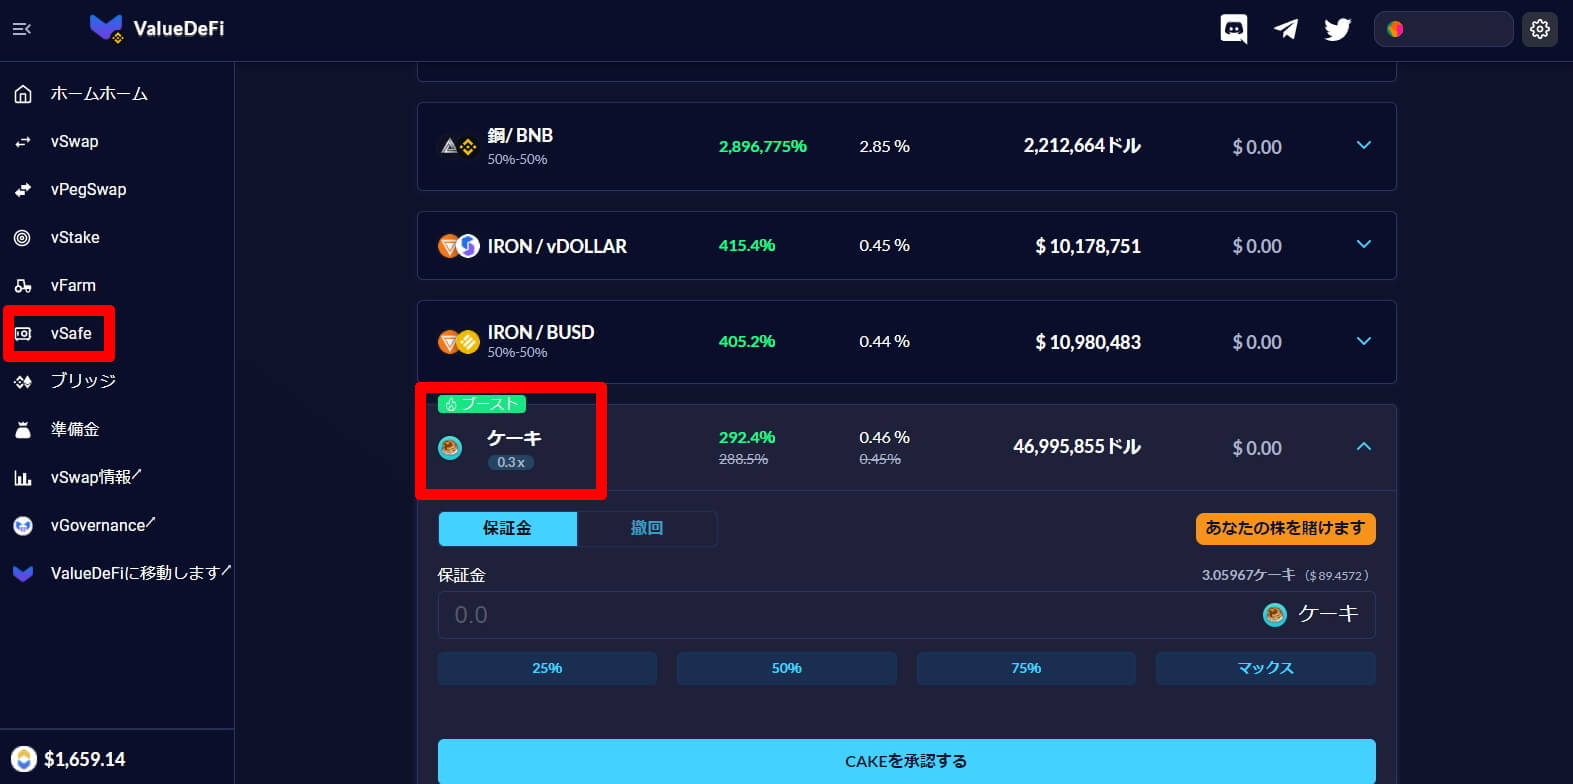This screenshot has width=1573, height=784.
Task: Collapse the ケーキ pool row
Action: click(x=1363, y=447)
